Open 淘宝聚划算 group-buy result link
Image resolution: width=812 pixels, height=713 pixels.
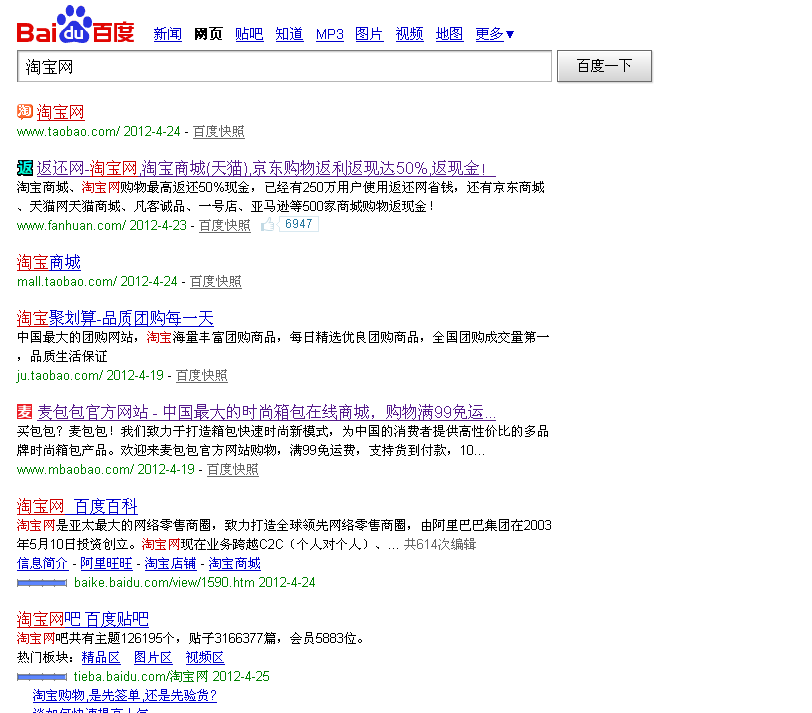pyautogui.click(x=115, y=318)
